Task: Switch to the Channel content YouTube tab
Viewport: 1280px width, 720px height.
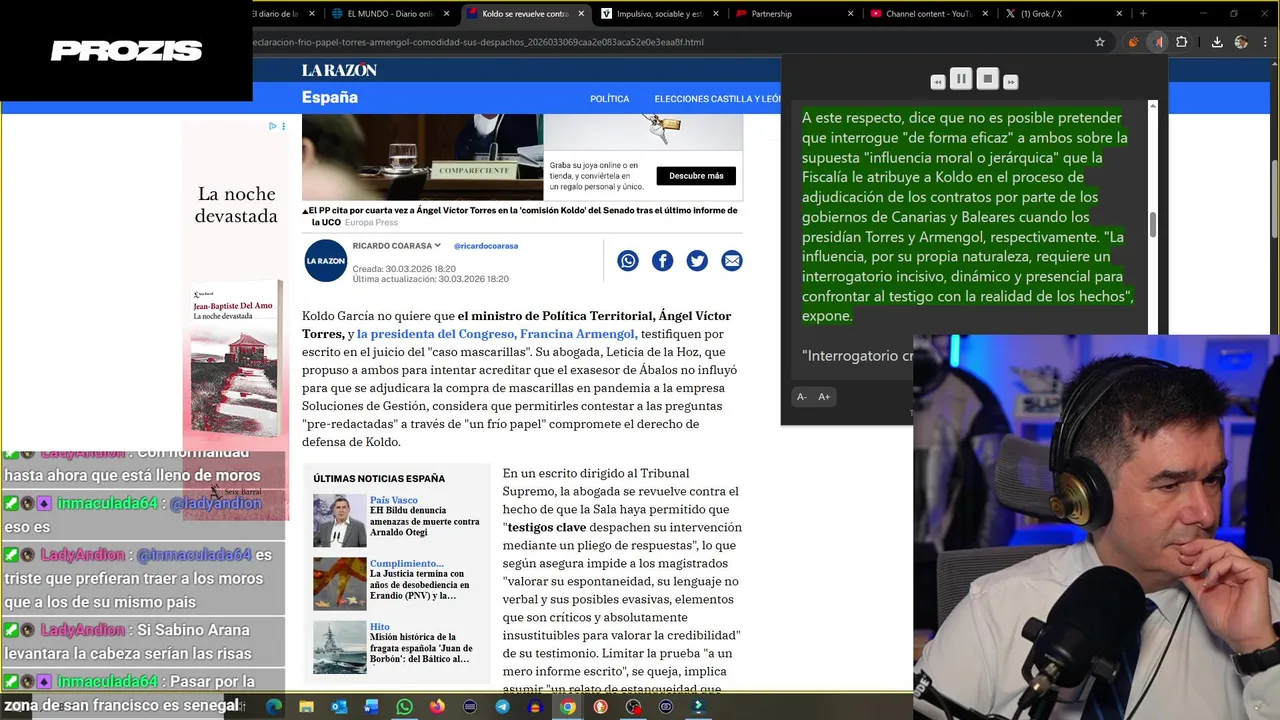Action: pos(928,14)
